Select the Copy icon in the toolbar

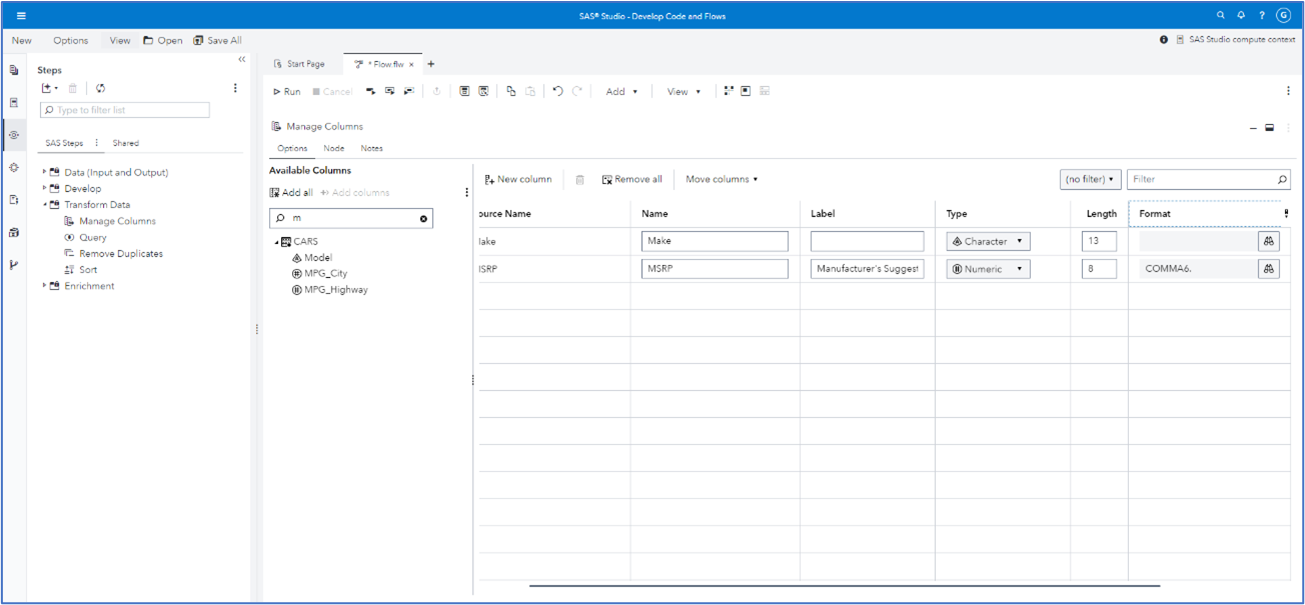pyautogui.click(x=511, y=91)
